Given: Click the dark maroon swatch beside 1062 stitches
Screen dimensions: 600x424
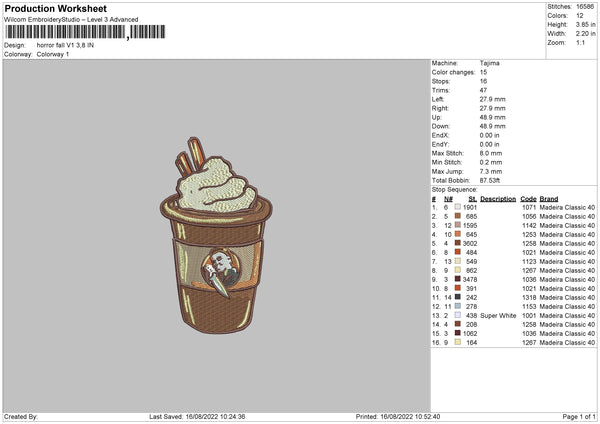Looking at the screenshot, I should 458,333.
